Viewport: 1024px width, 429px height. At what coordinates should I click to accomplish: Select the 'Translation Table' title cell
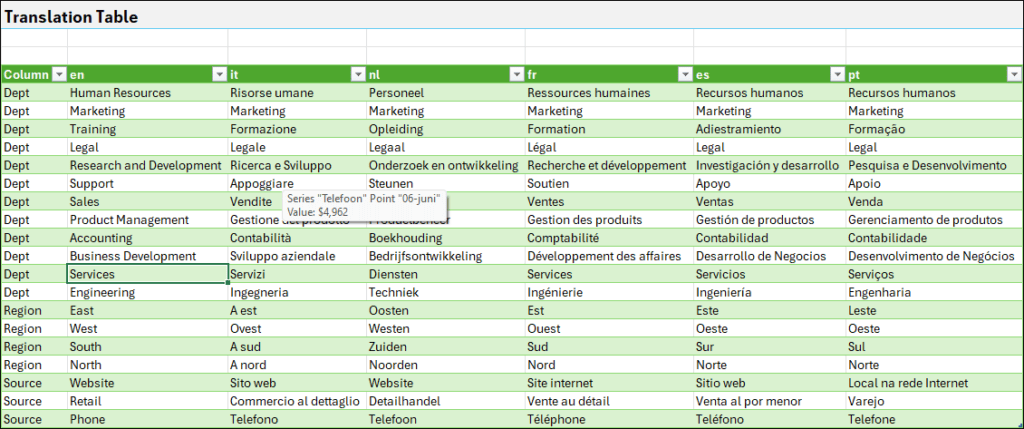click(72, 17)
